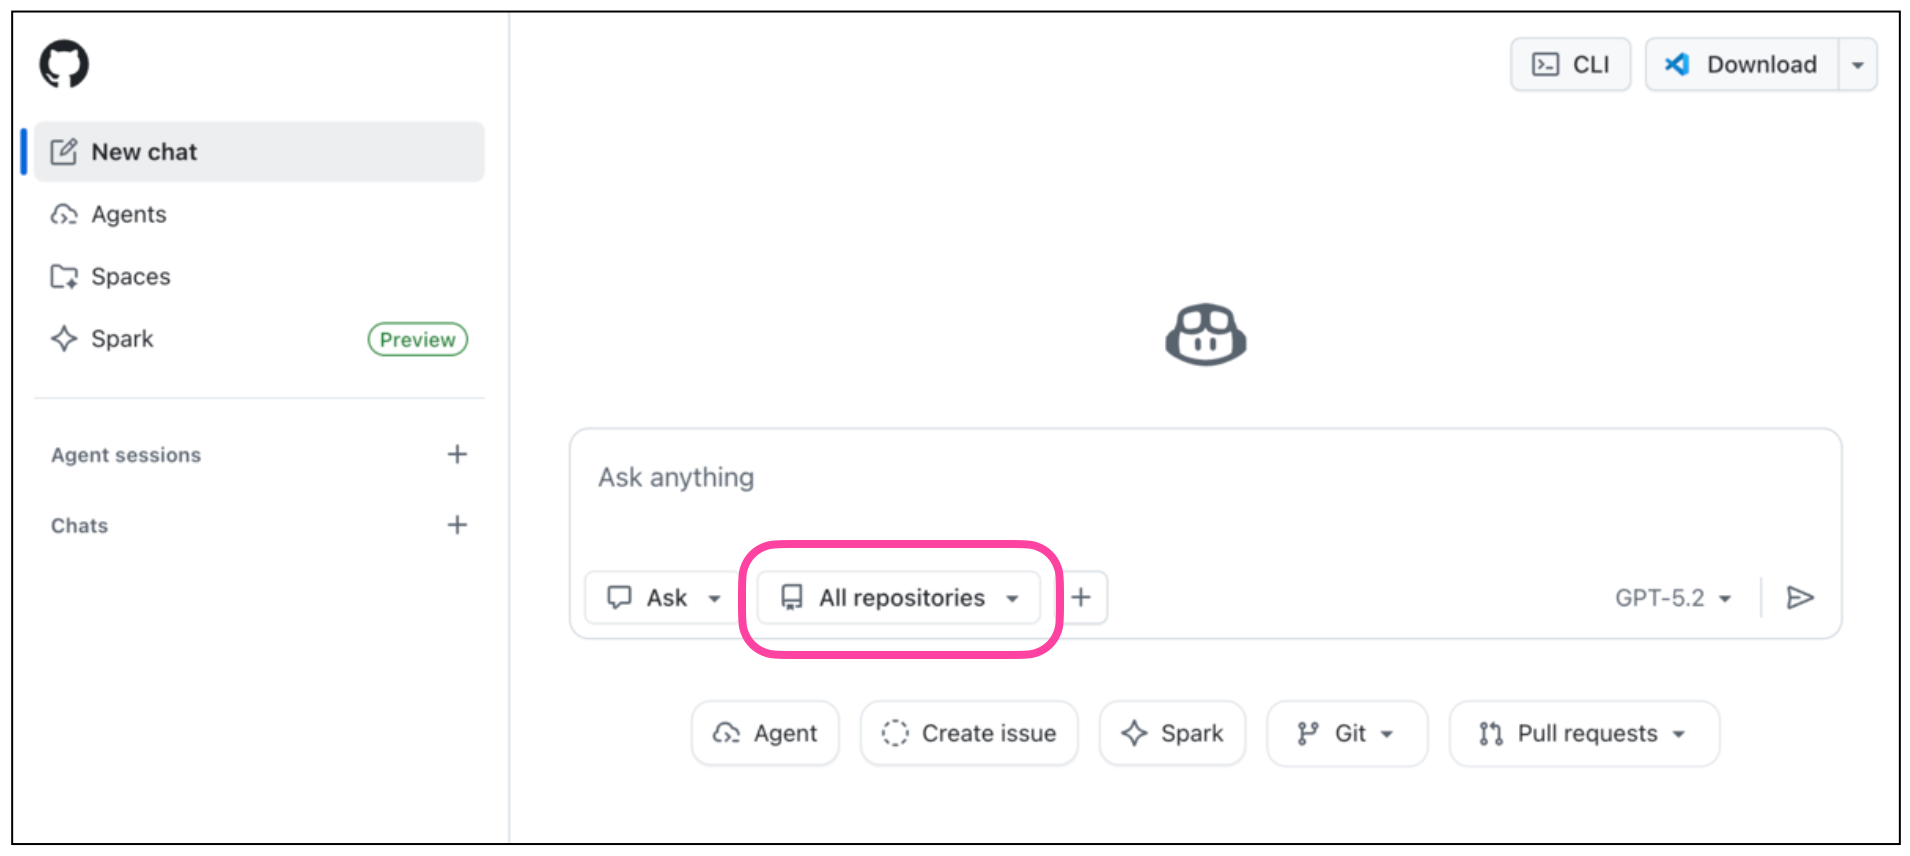Toggle the attachment plus in the chat box

pyautogui.click(x=1081, y=597)
